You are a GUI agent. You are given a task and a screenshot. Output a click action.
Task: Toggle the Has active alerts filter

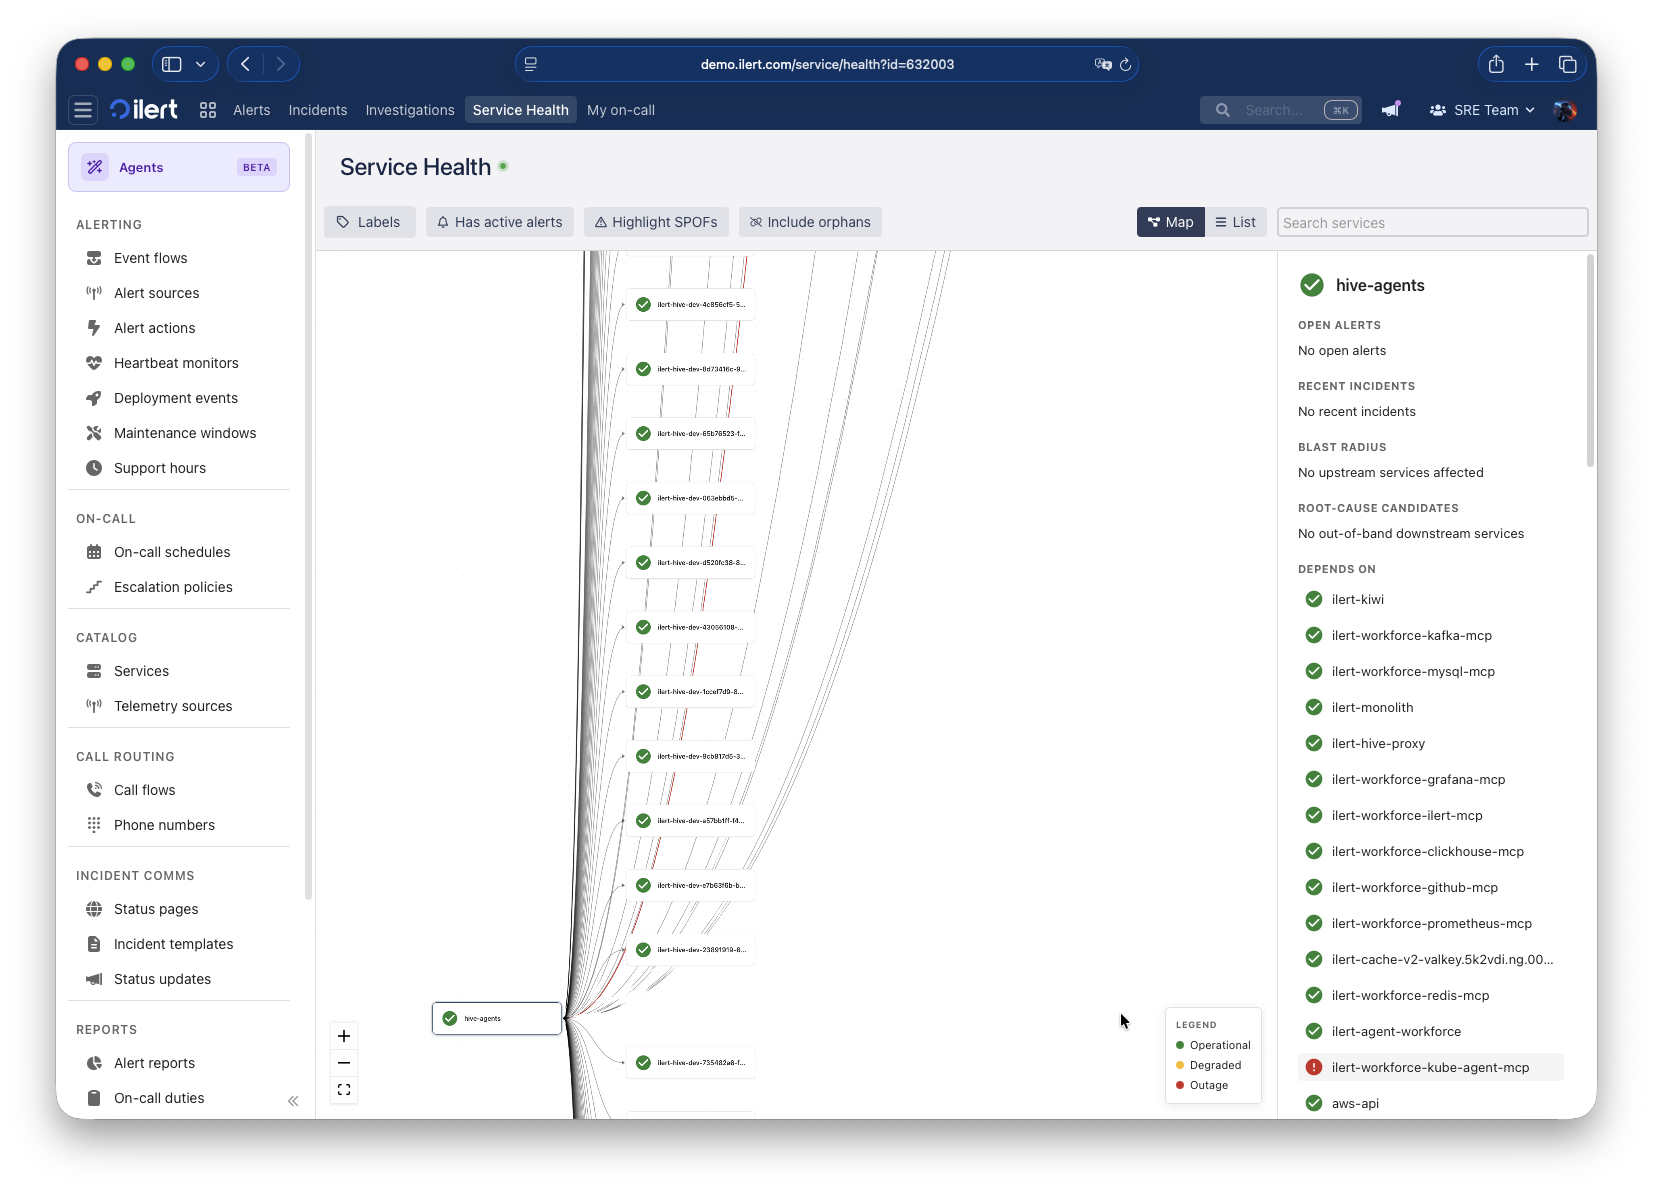500,222
